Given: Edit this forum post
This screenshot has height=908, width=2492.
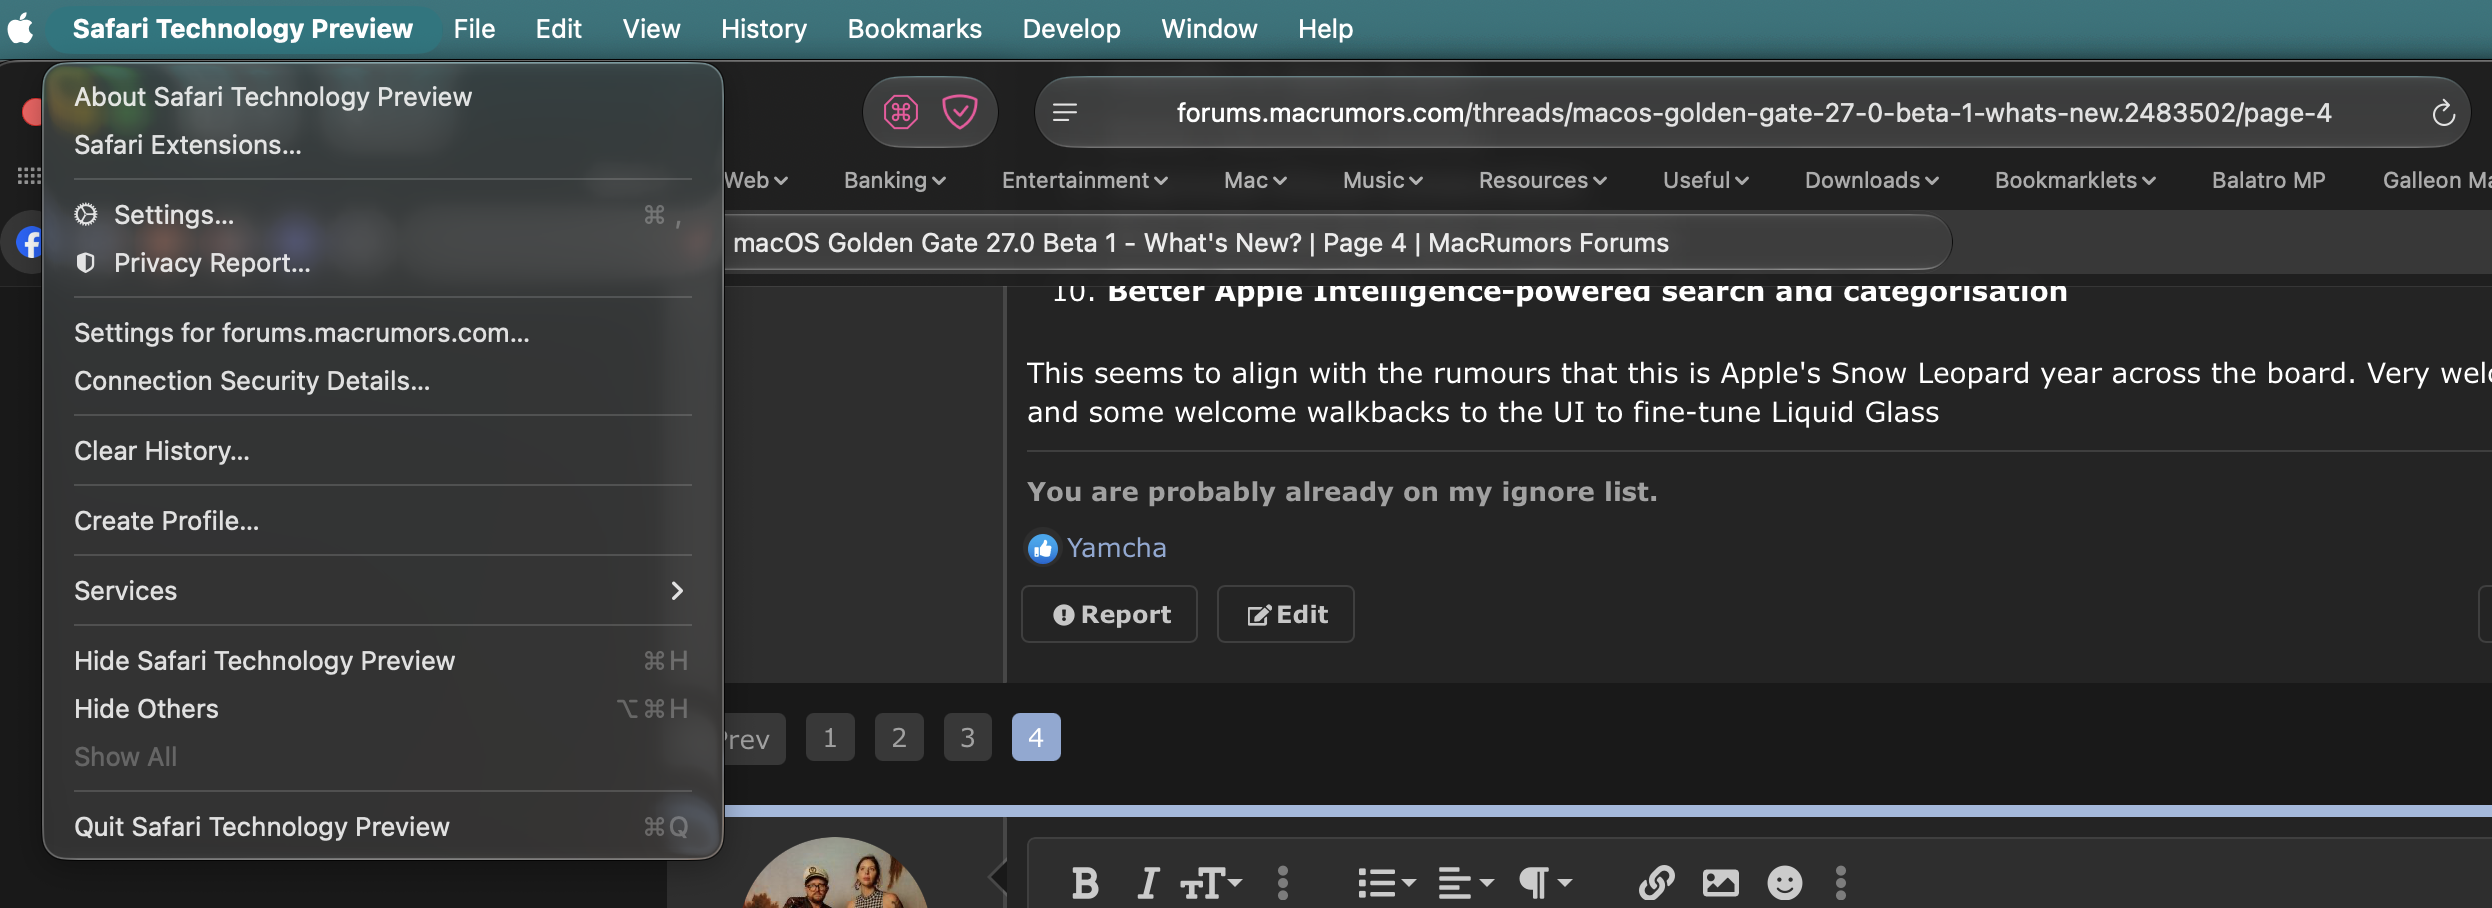Looking at the screenshot, I should [x=1286, y=614].
